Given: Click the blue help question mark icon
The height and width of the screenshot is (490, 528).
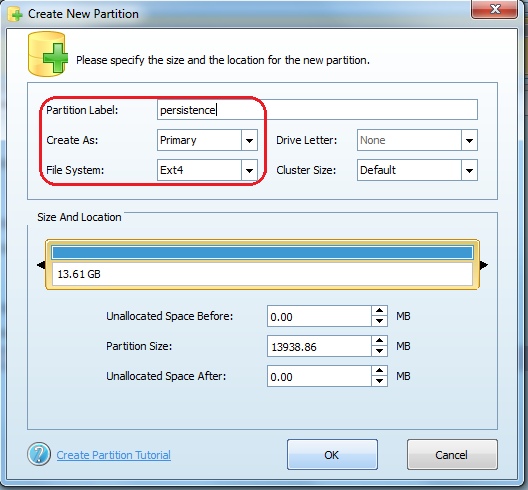Looking at the screenshot, I should [39, 454].
